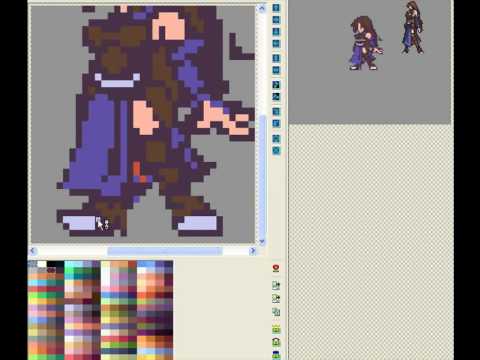Pick the white swatch in the palette's top row
Viewport: 480px width, 360px height.
tap(42, 264)
